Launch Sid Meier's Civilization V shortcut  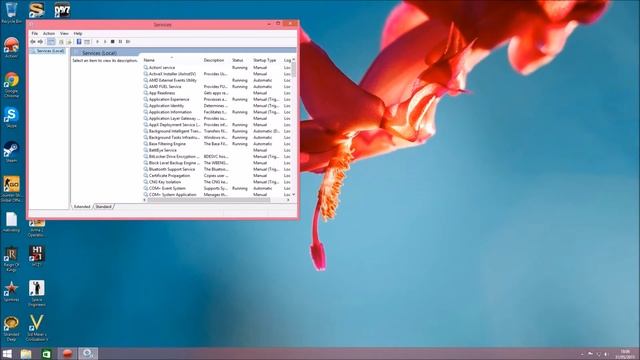(x=37, y=328)
